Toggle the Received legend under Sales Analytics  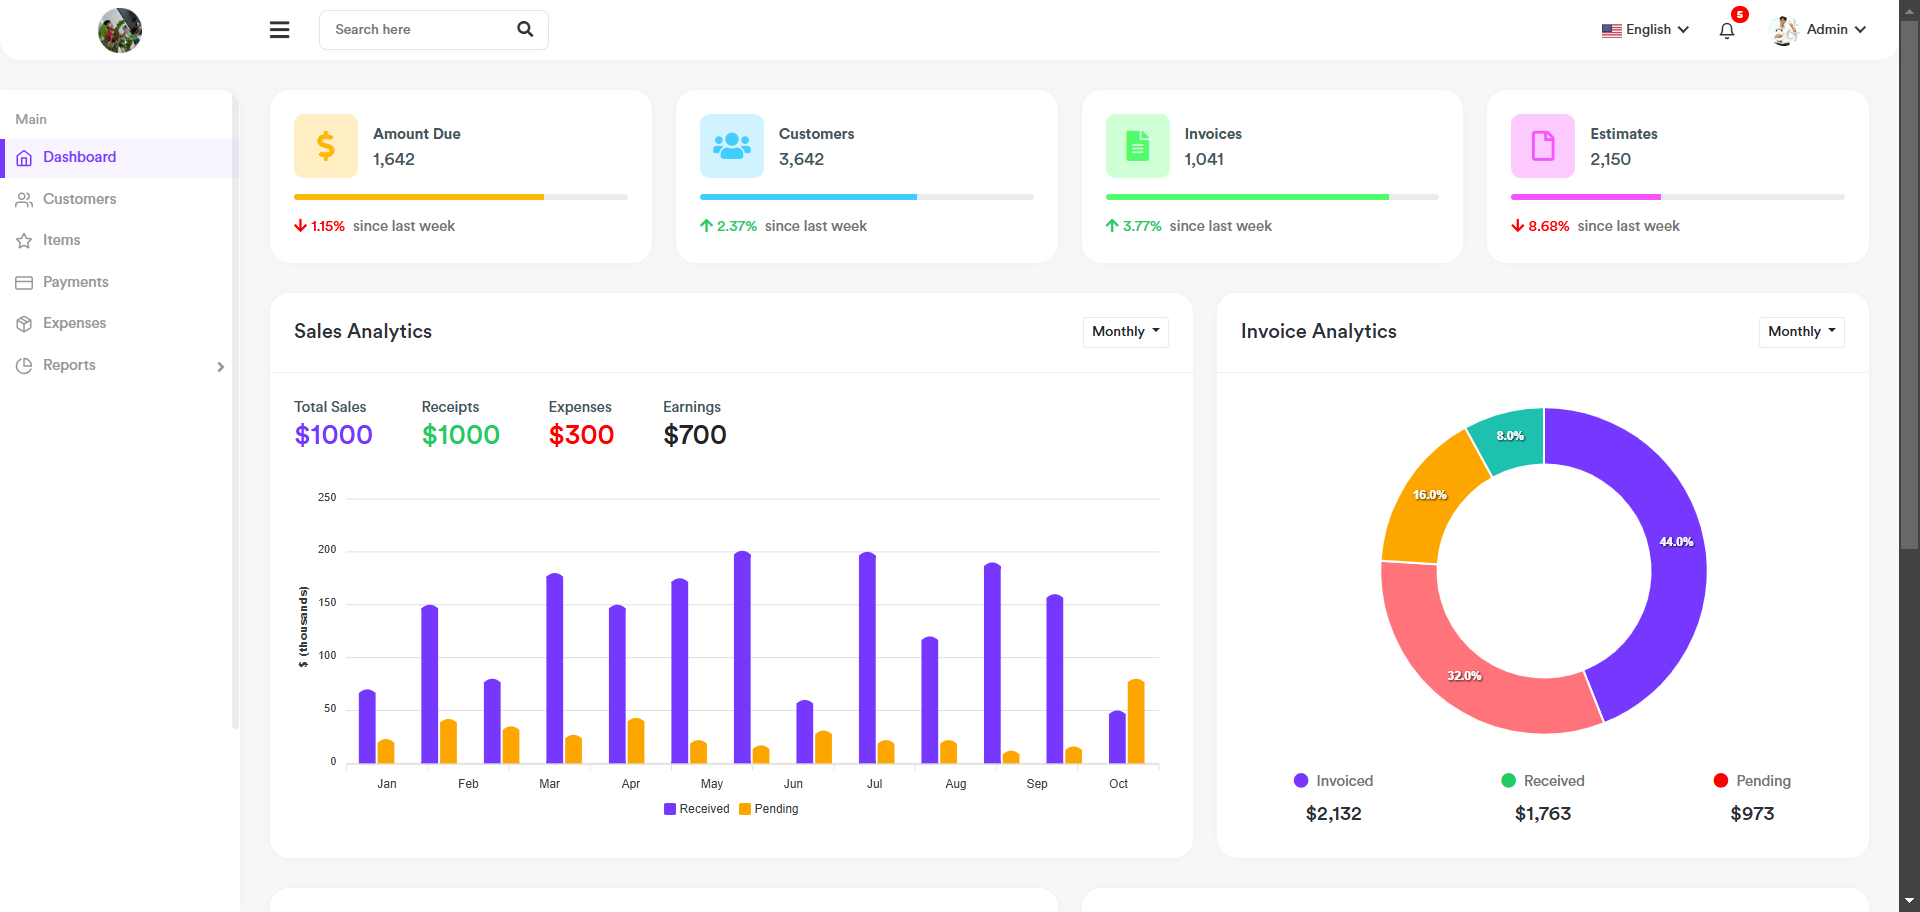[697, 808]
